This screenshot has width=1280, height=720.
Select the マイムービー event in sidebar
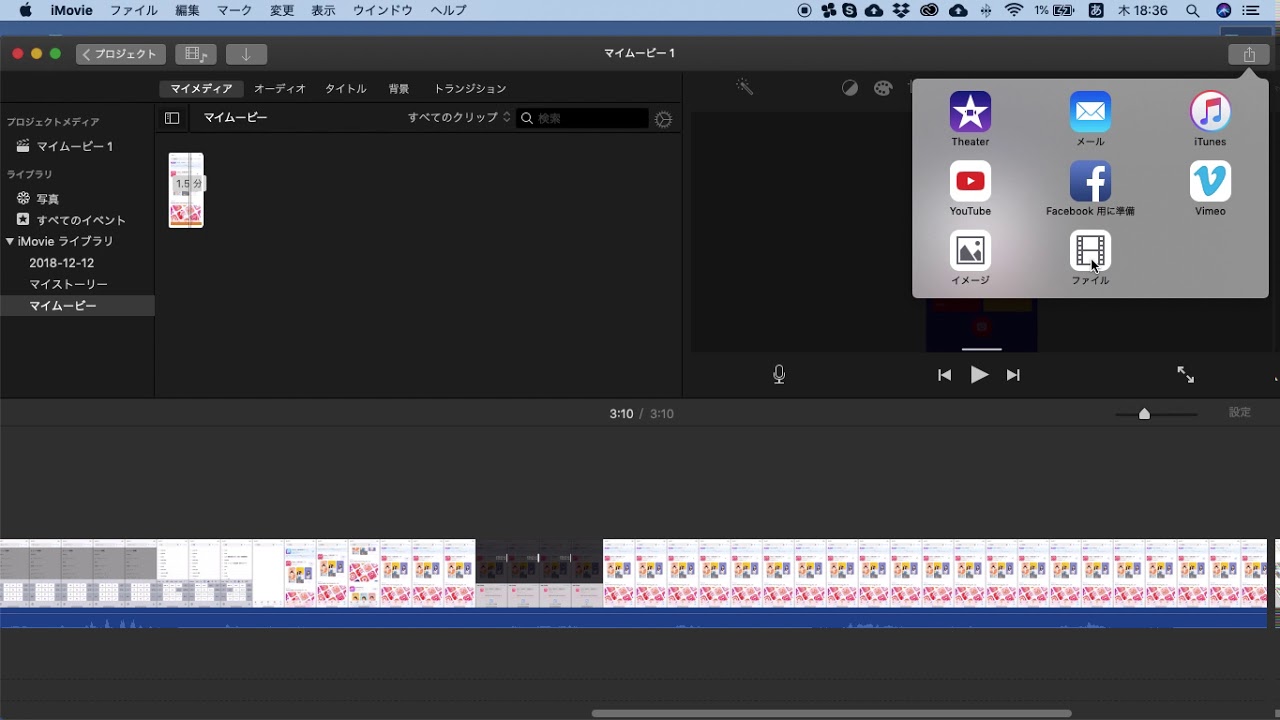pyautogui.click(x=77, y=306)
